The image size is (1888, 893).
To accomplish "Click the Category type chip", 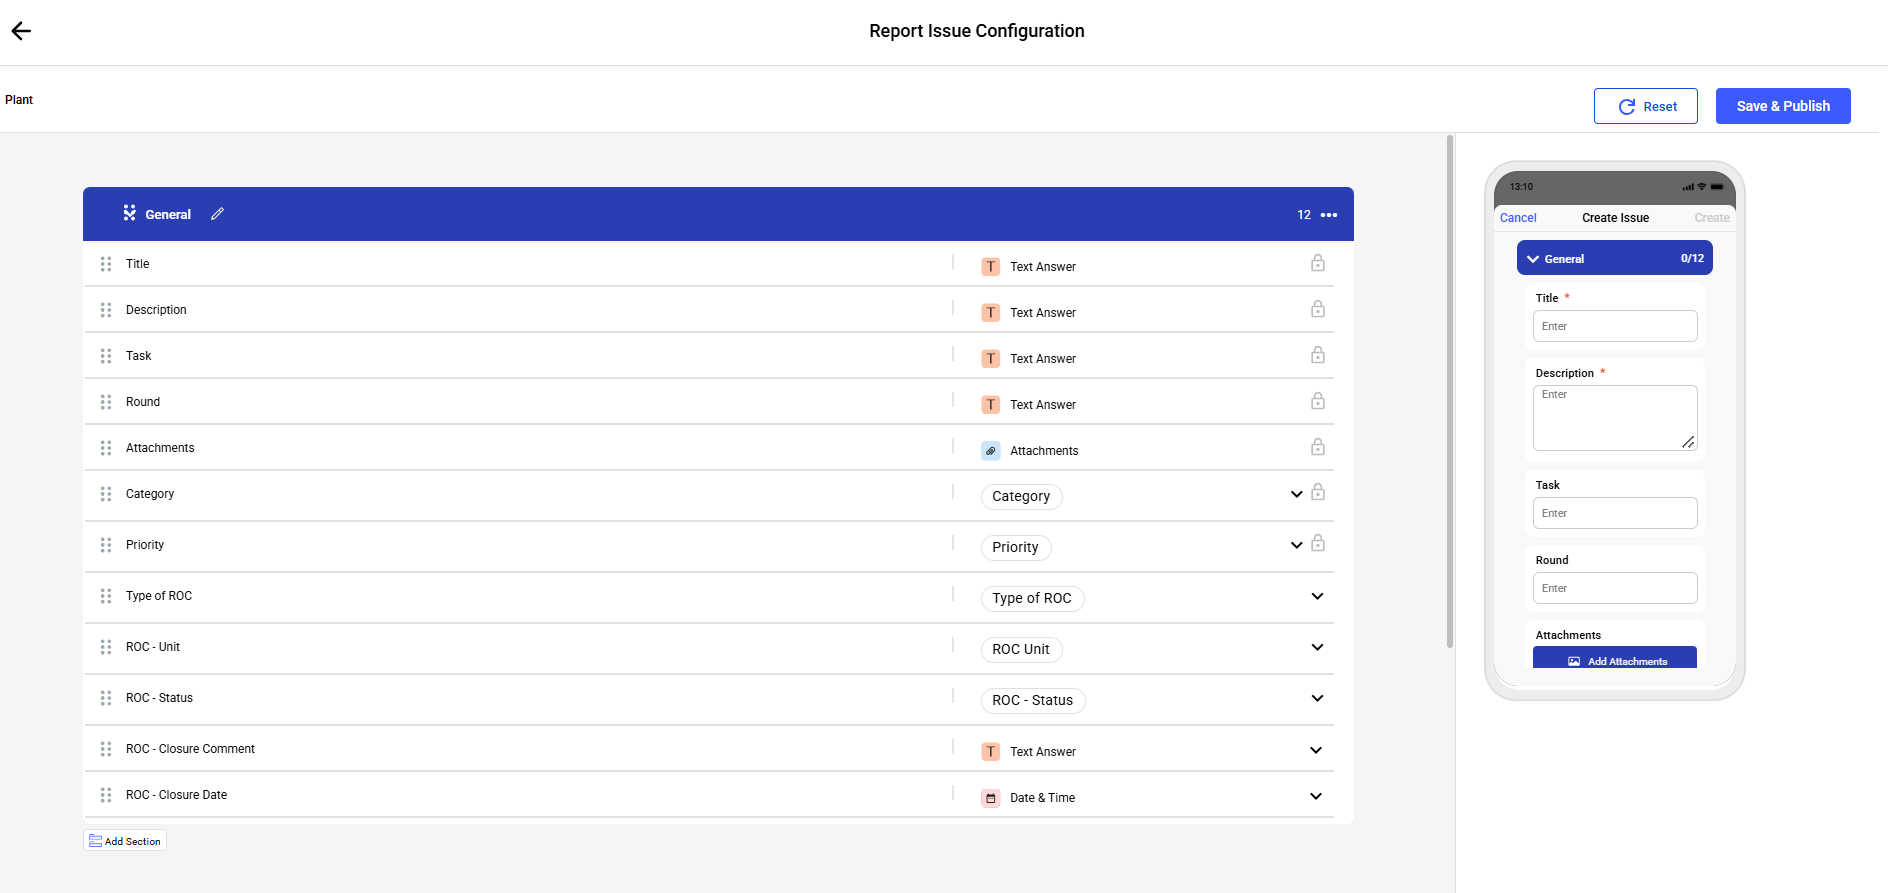I will [x=1021, y=496].
